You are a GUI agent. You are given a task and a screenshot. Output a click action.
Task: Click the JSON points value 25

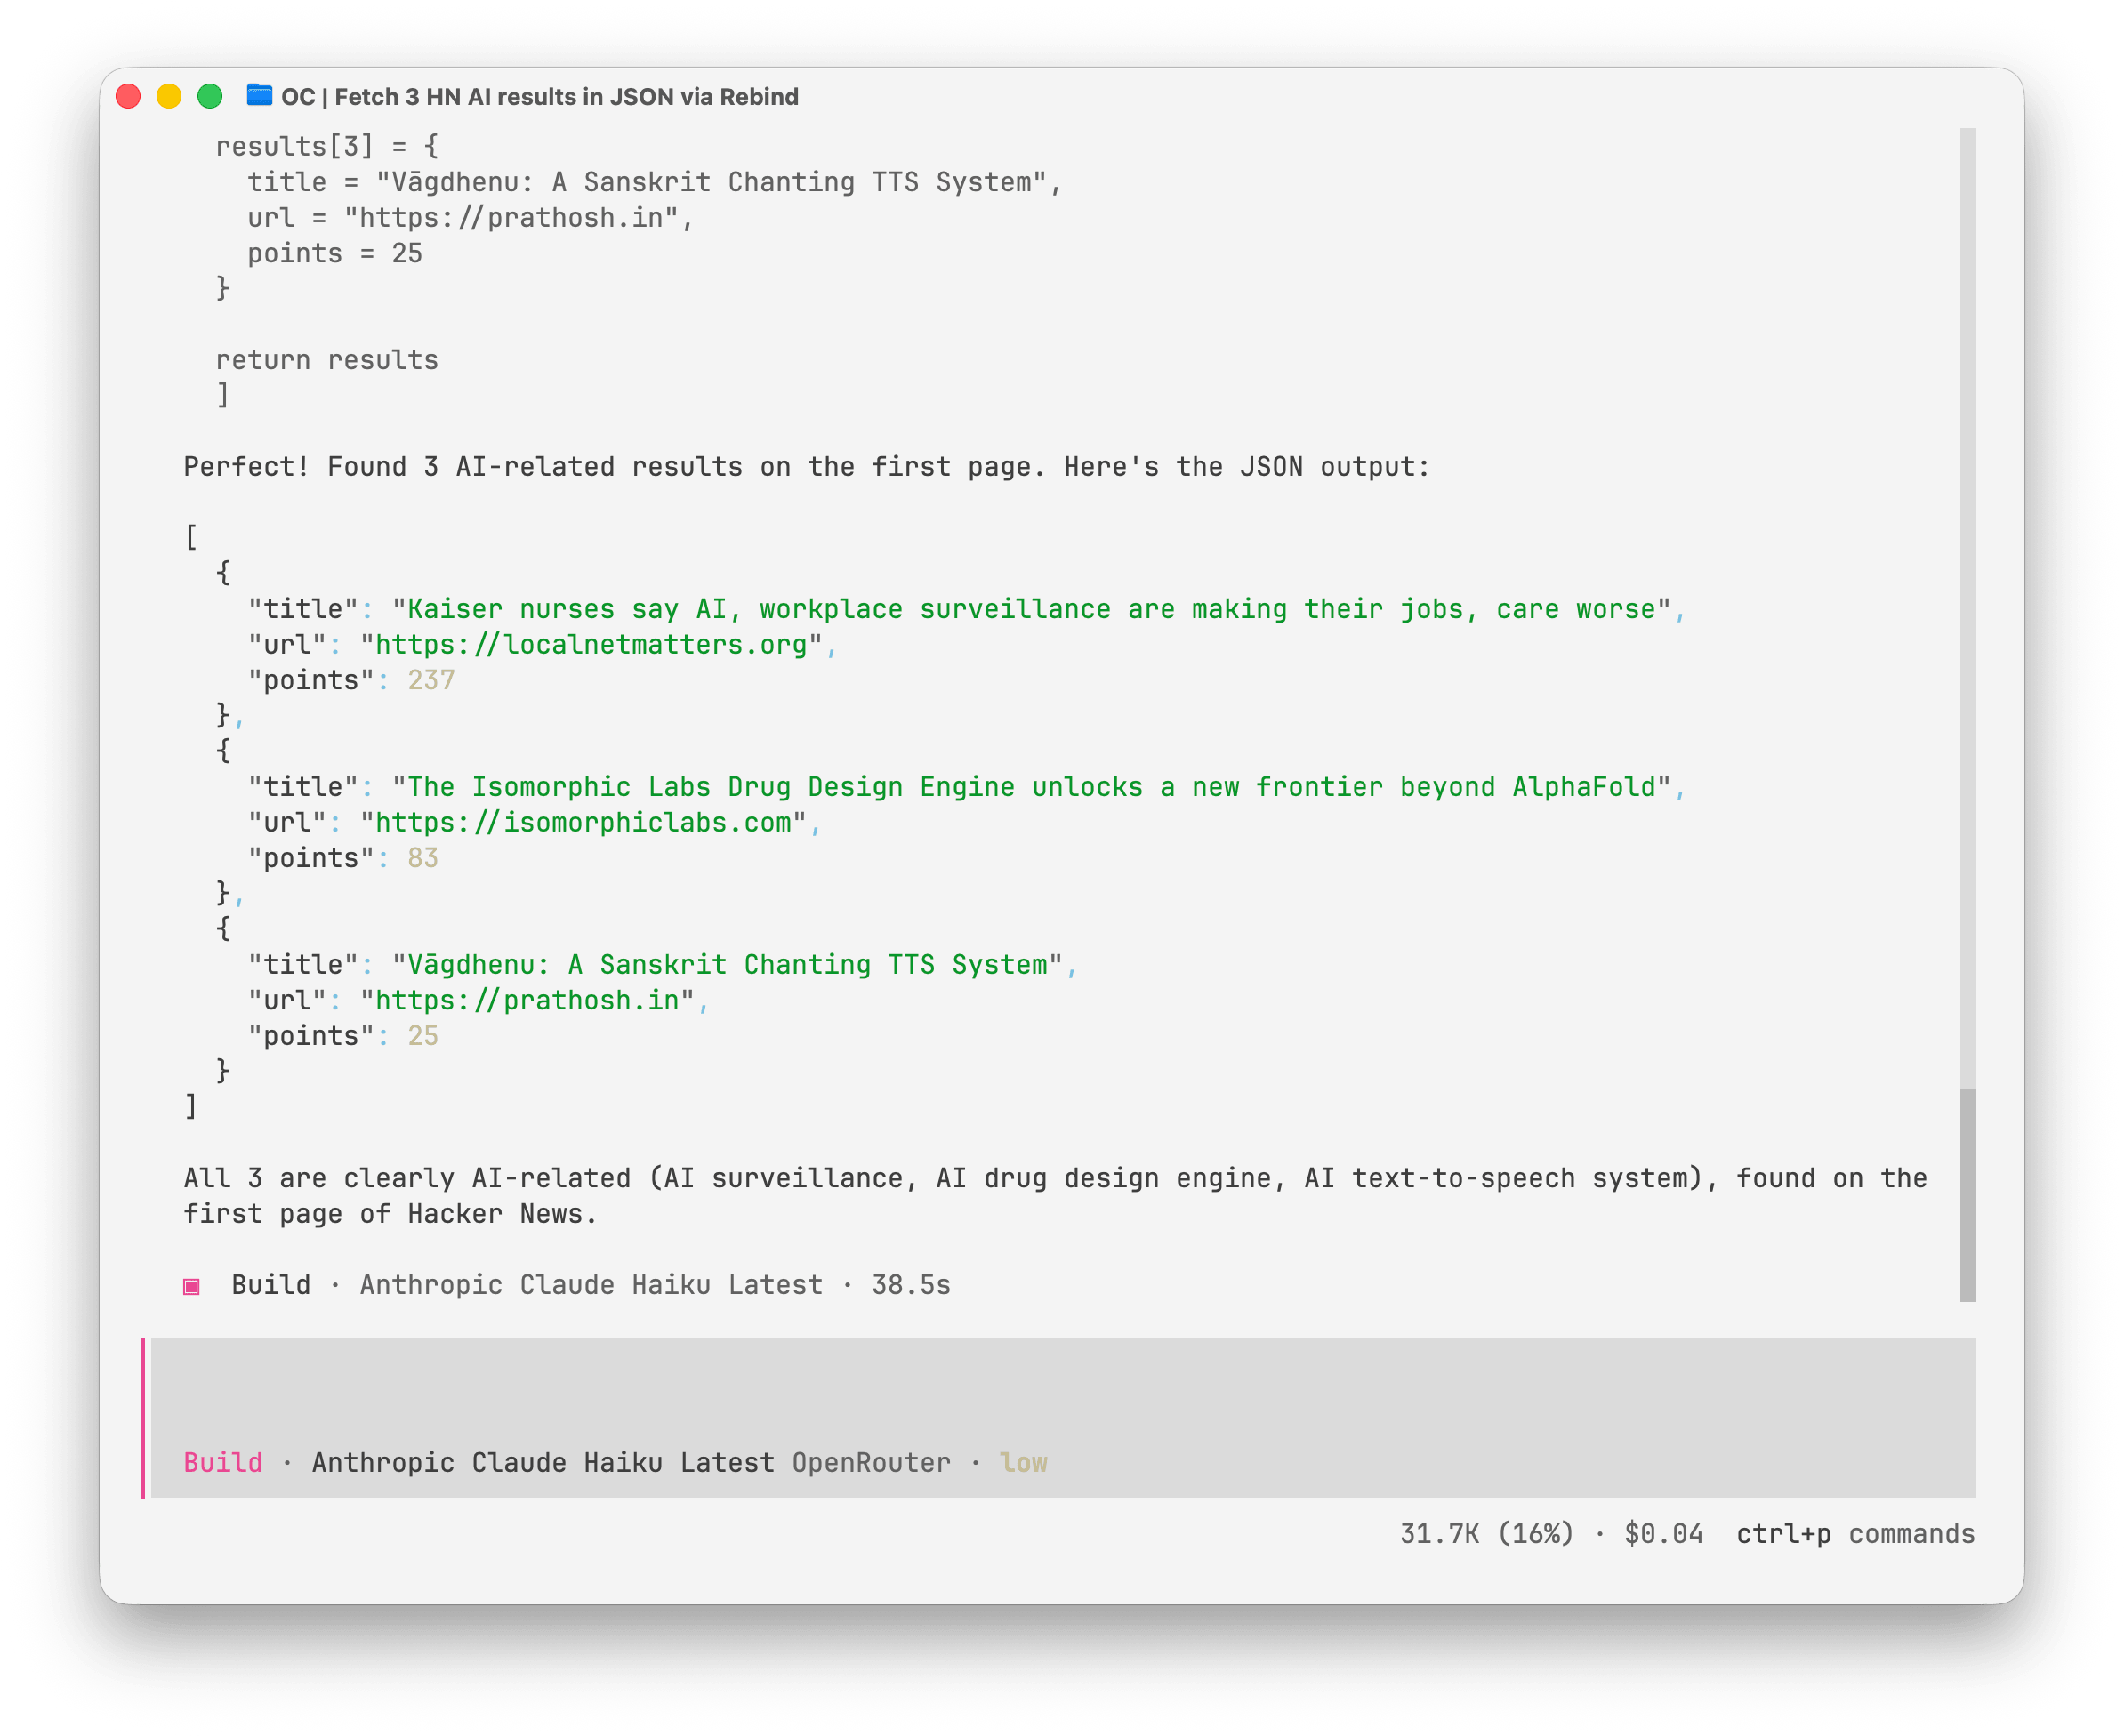tap(423, 1037)
